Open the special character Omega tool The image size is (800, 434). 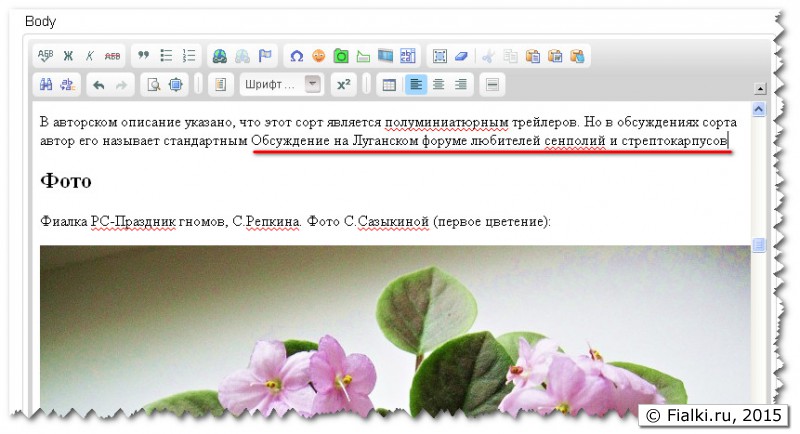pos(297,56)
